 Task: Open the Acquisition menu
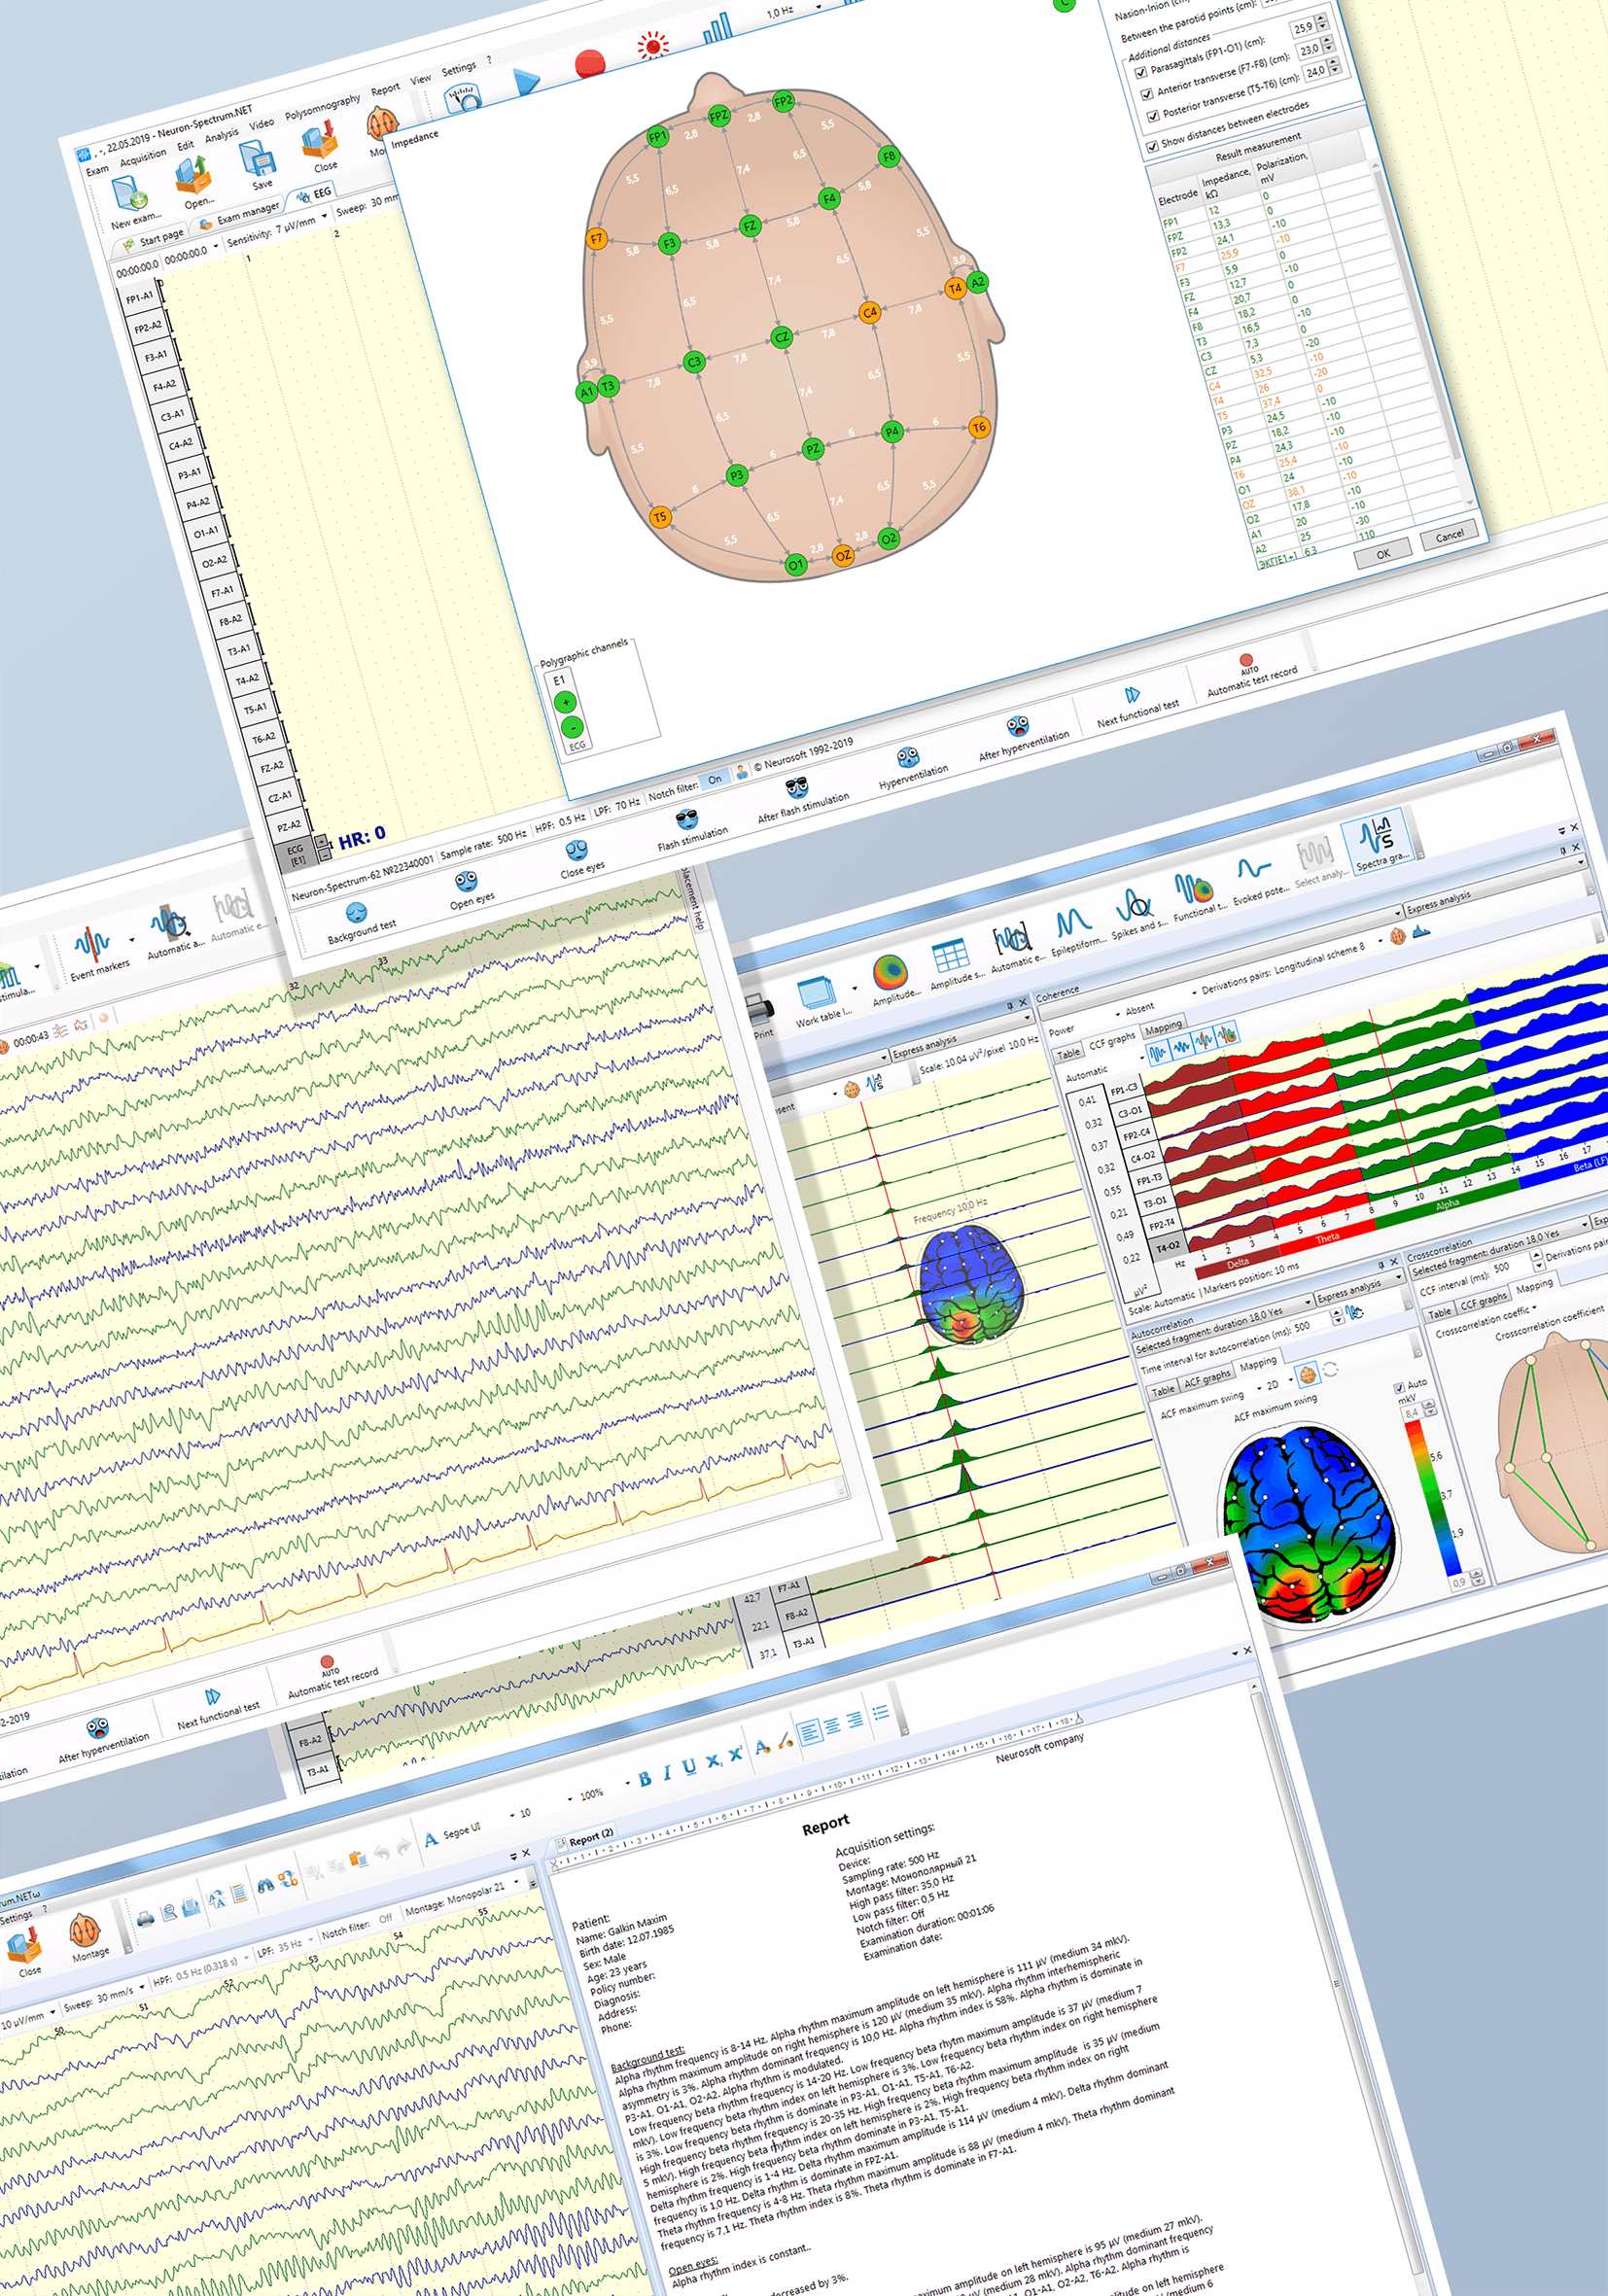point(143,157)
